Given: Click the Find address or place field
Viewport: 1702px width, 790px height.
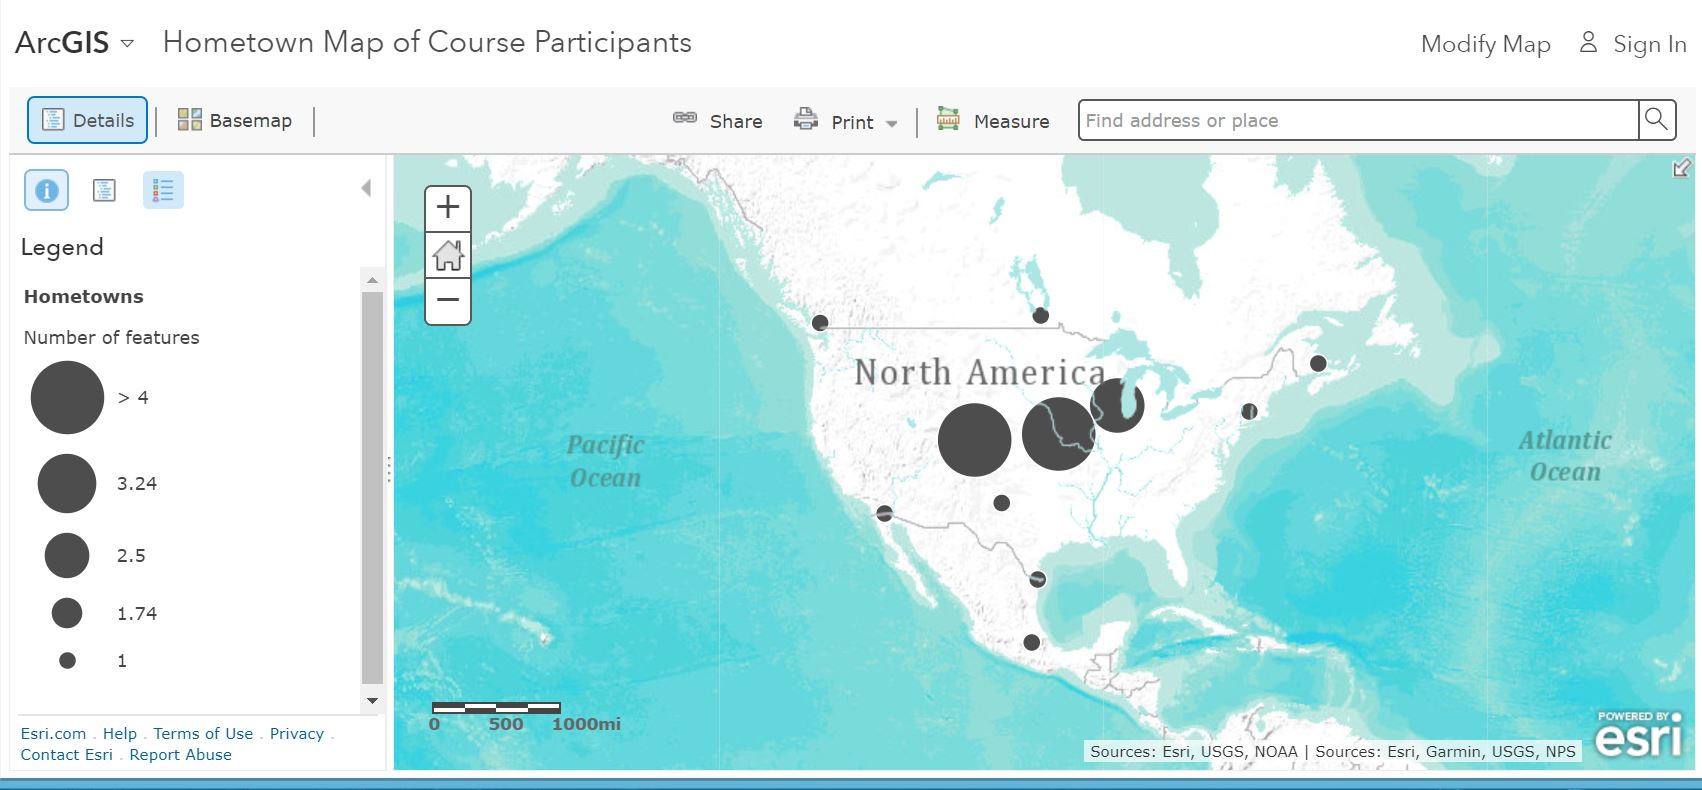Looking at the screenshot, I should click(x=1358, y=120).
